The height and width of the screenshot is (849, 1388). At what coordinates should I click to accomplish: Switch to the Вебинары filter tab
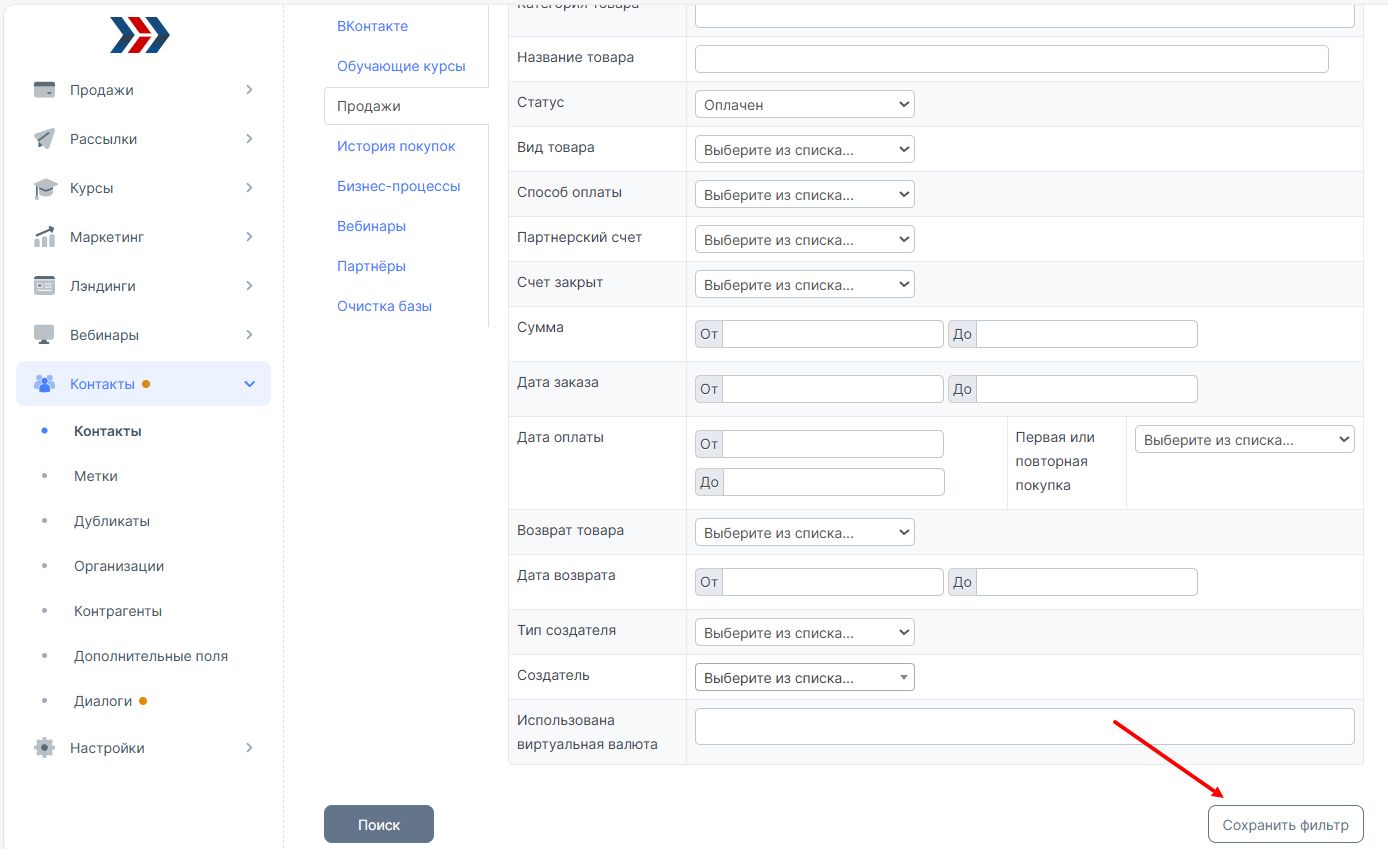[x=372, y=226]
